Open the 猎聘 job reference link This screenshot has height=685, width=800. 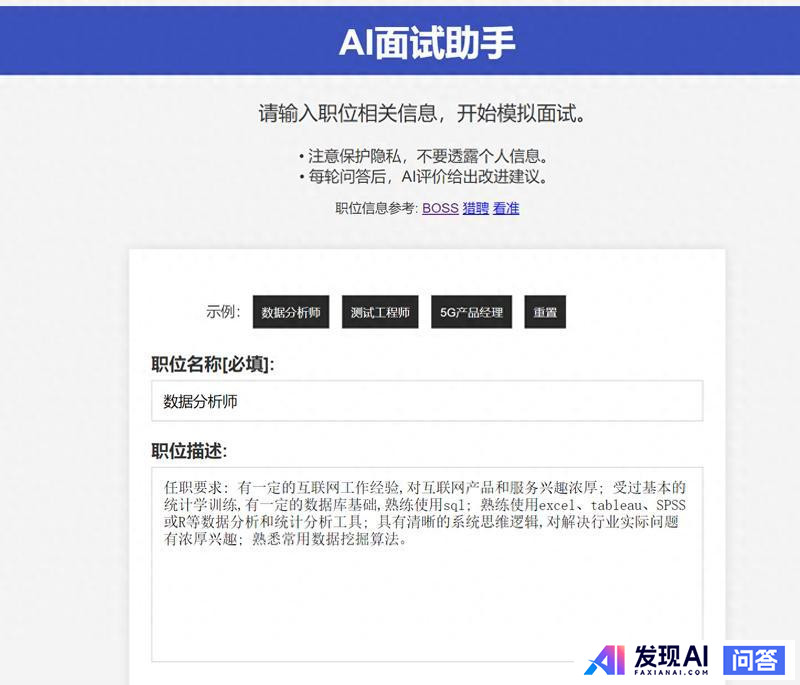point(475,208)
